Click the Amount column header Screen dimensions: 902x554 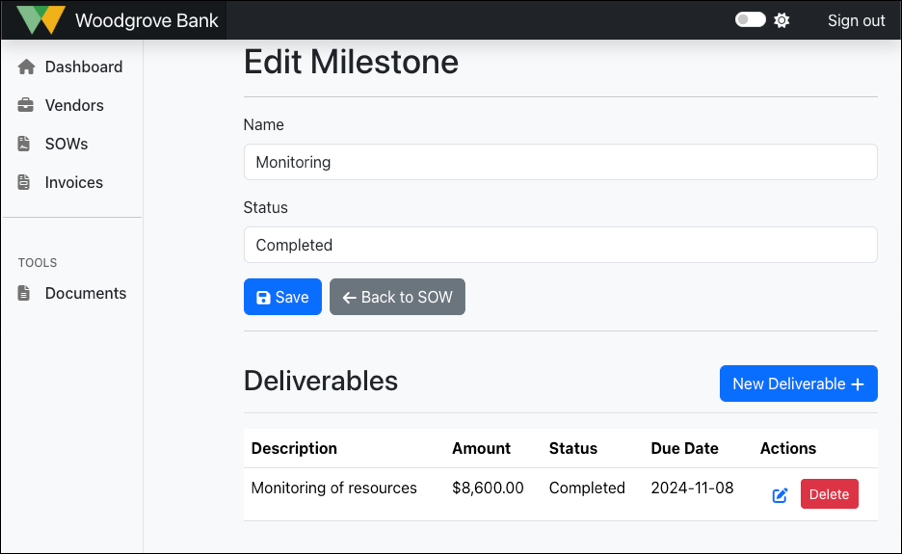(x=481, y=448)
